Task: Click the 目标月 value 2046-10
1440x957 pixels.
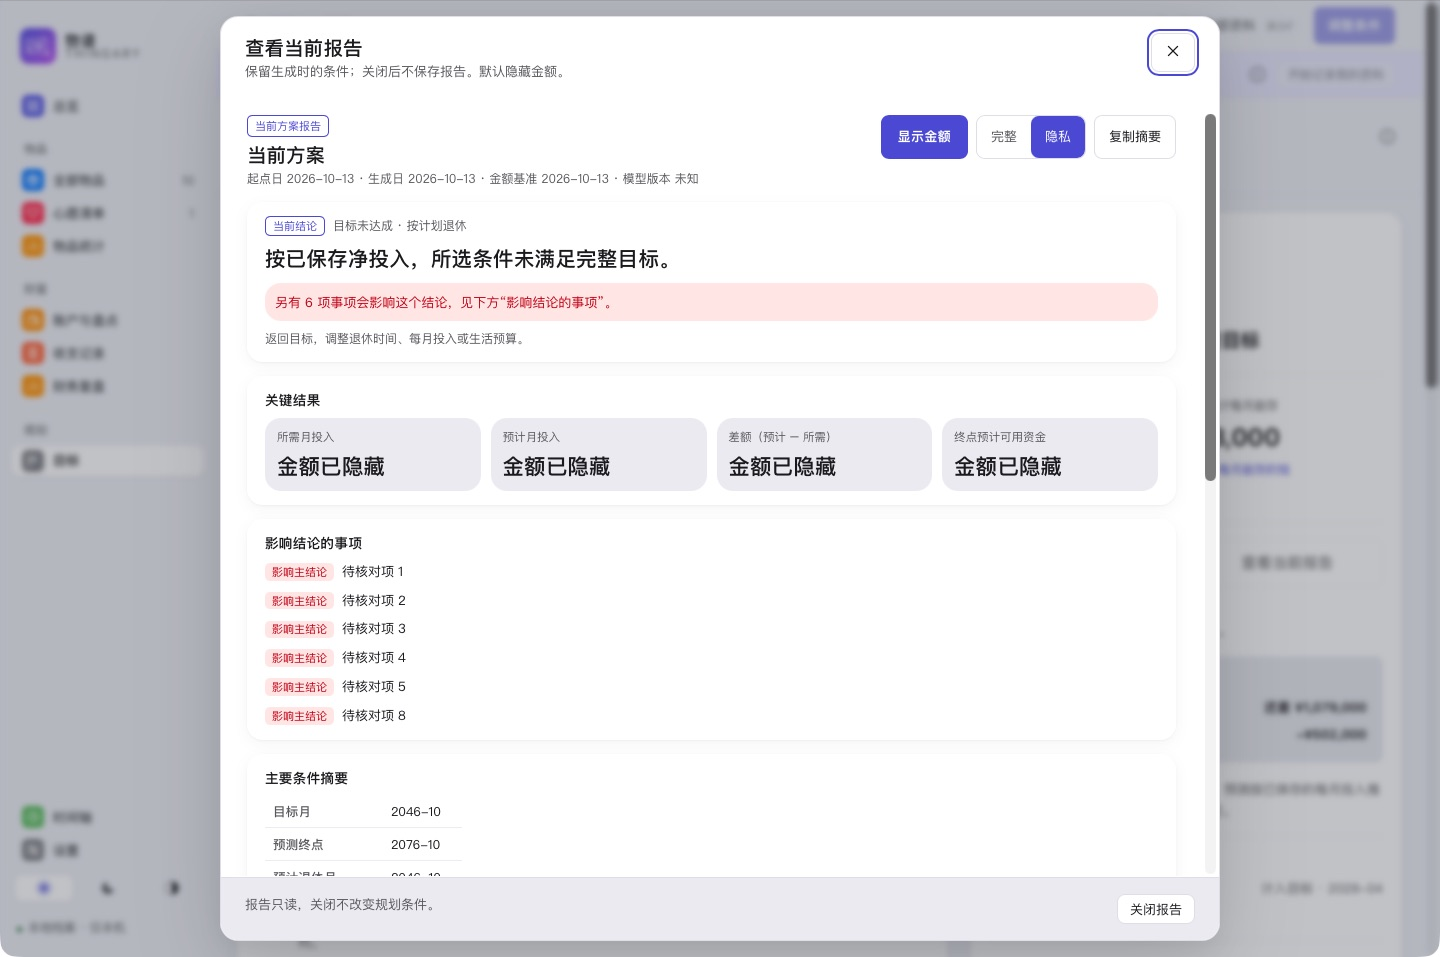Action: coord(416,812)
